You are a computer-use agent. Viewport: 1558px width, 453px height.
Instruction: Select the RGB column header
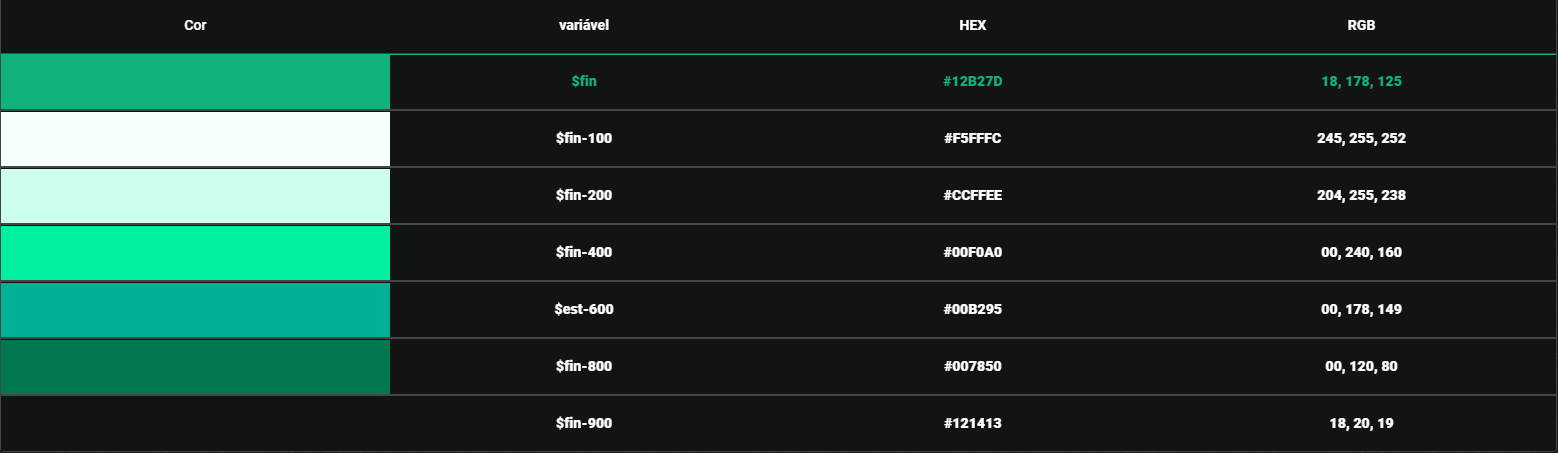(1361, 26)
